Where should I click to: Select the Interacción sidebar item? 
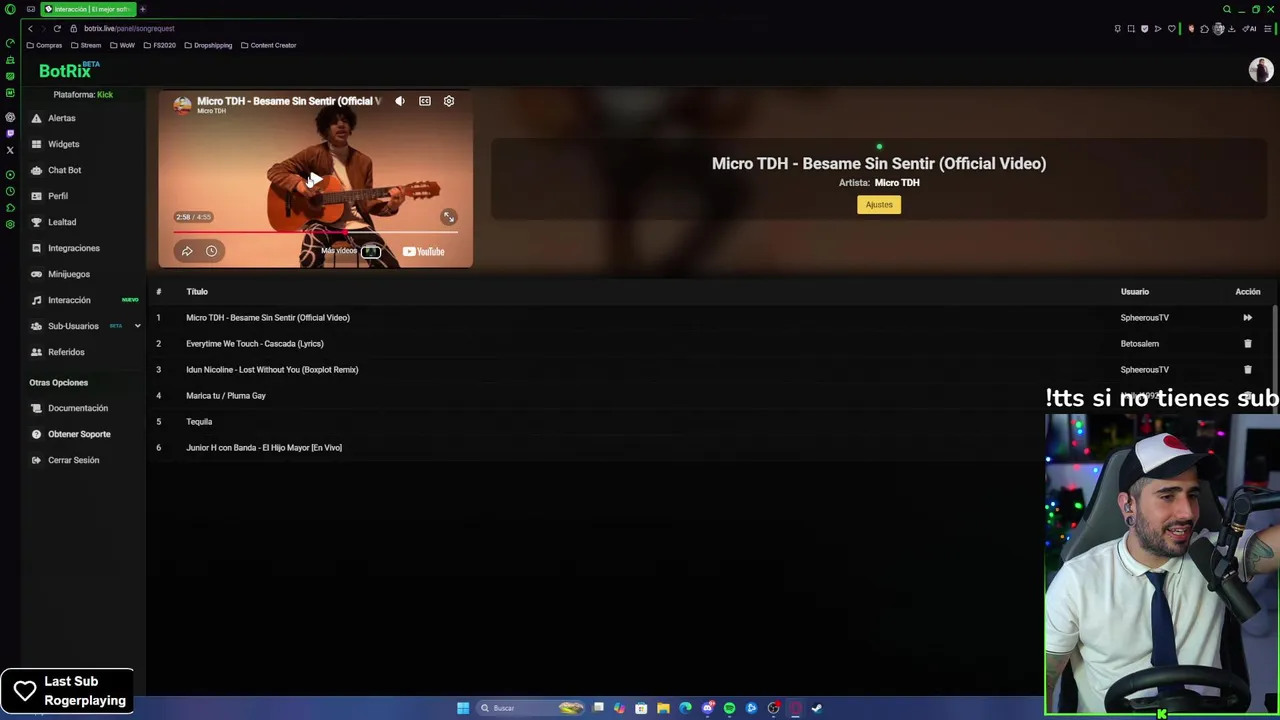[x=69, y=300]
